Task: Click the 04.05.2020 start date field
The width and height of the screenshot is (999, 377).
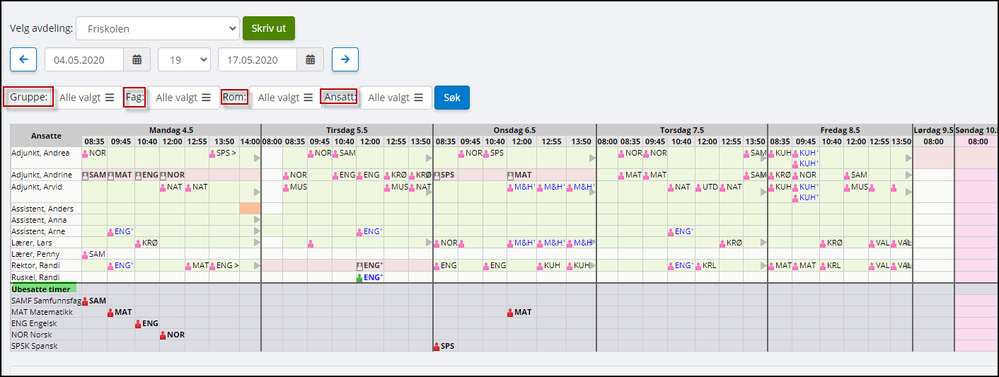Action: [84, 59]
